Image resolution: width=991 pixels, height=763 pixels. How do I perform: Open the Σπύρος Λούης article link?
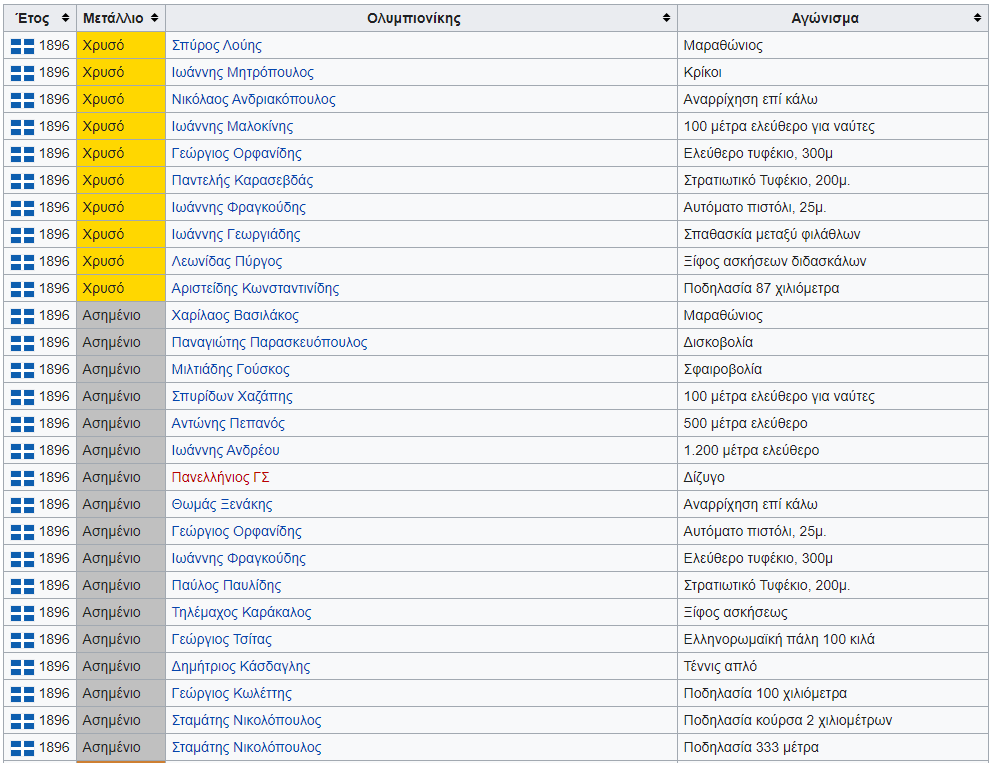click(216, 46)
